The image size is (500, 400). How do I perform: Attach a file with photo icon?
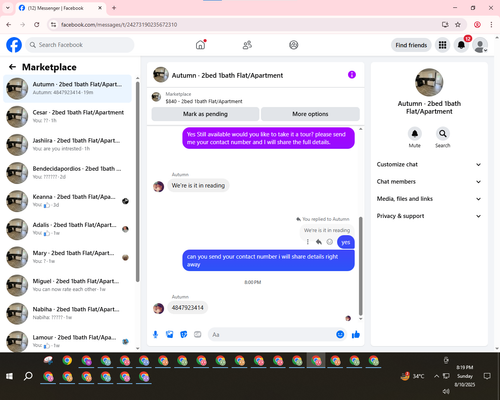[x=170, y=334]
